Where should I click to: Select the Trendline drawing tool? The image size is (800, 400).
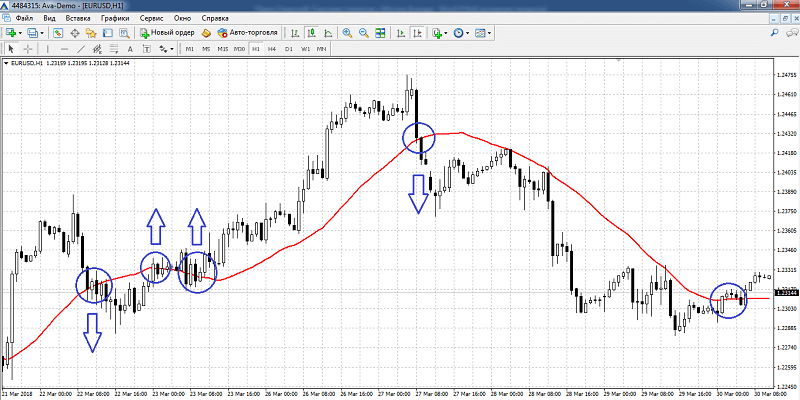(x=81, y=49)
